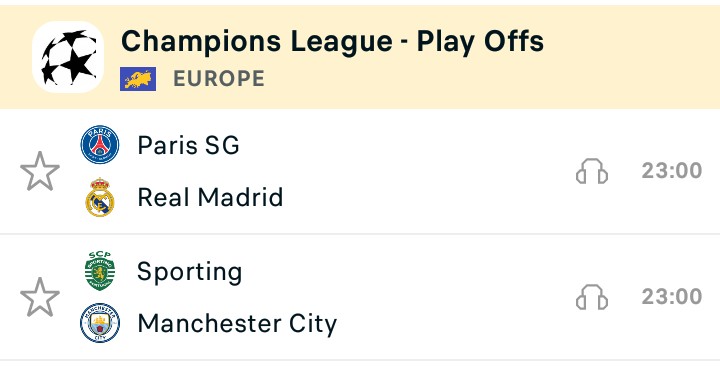This screenshot has width=720, height=369.
Task: Open audio commentary for Sporting match
Action: [x=592, y=297]
